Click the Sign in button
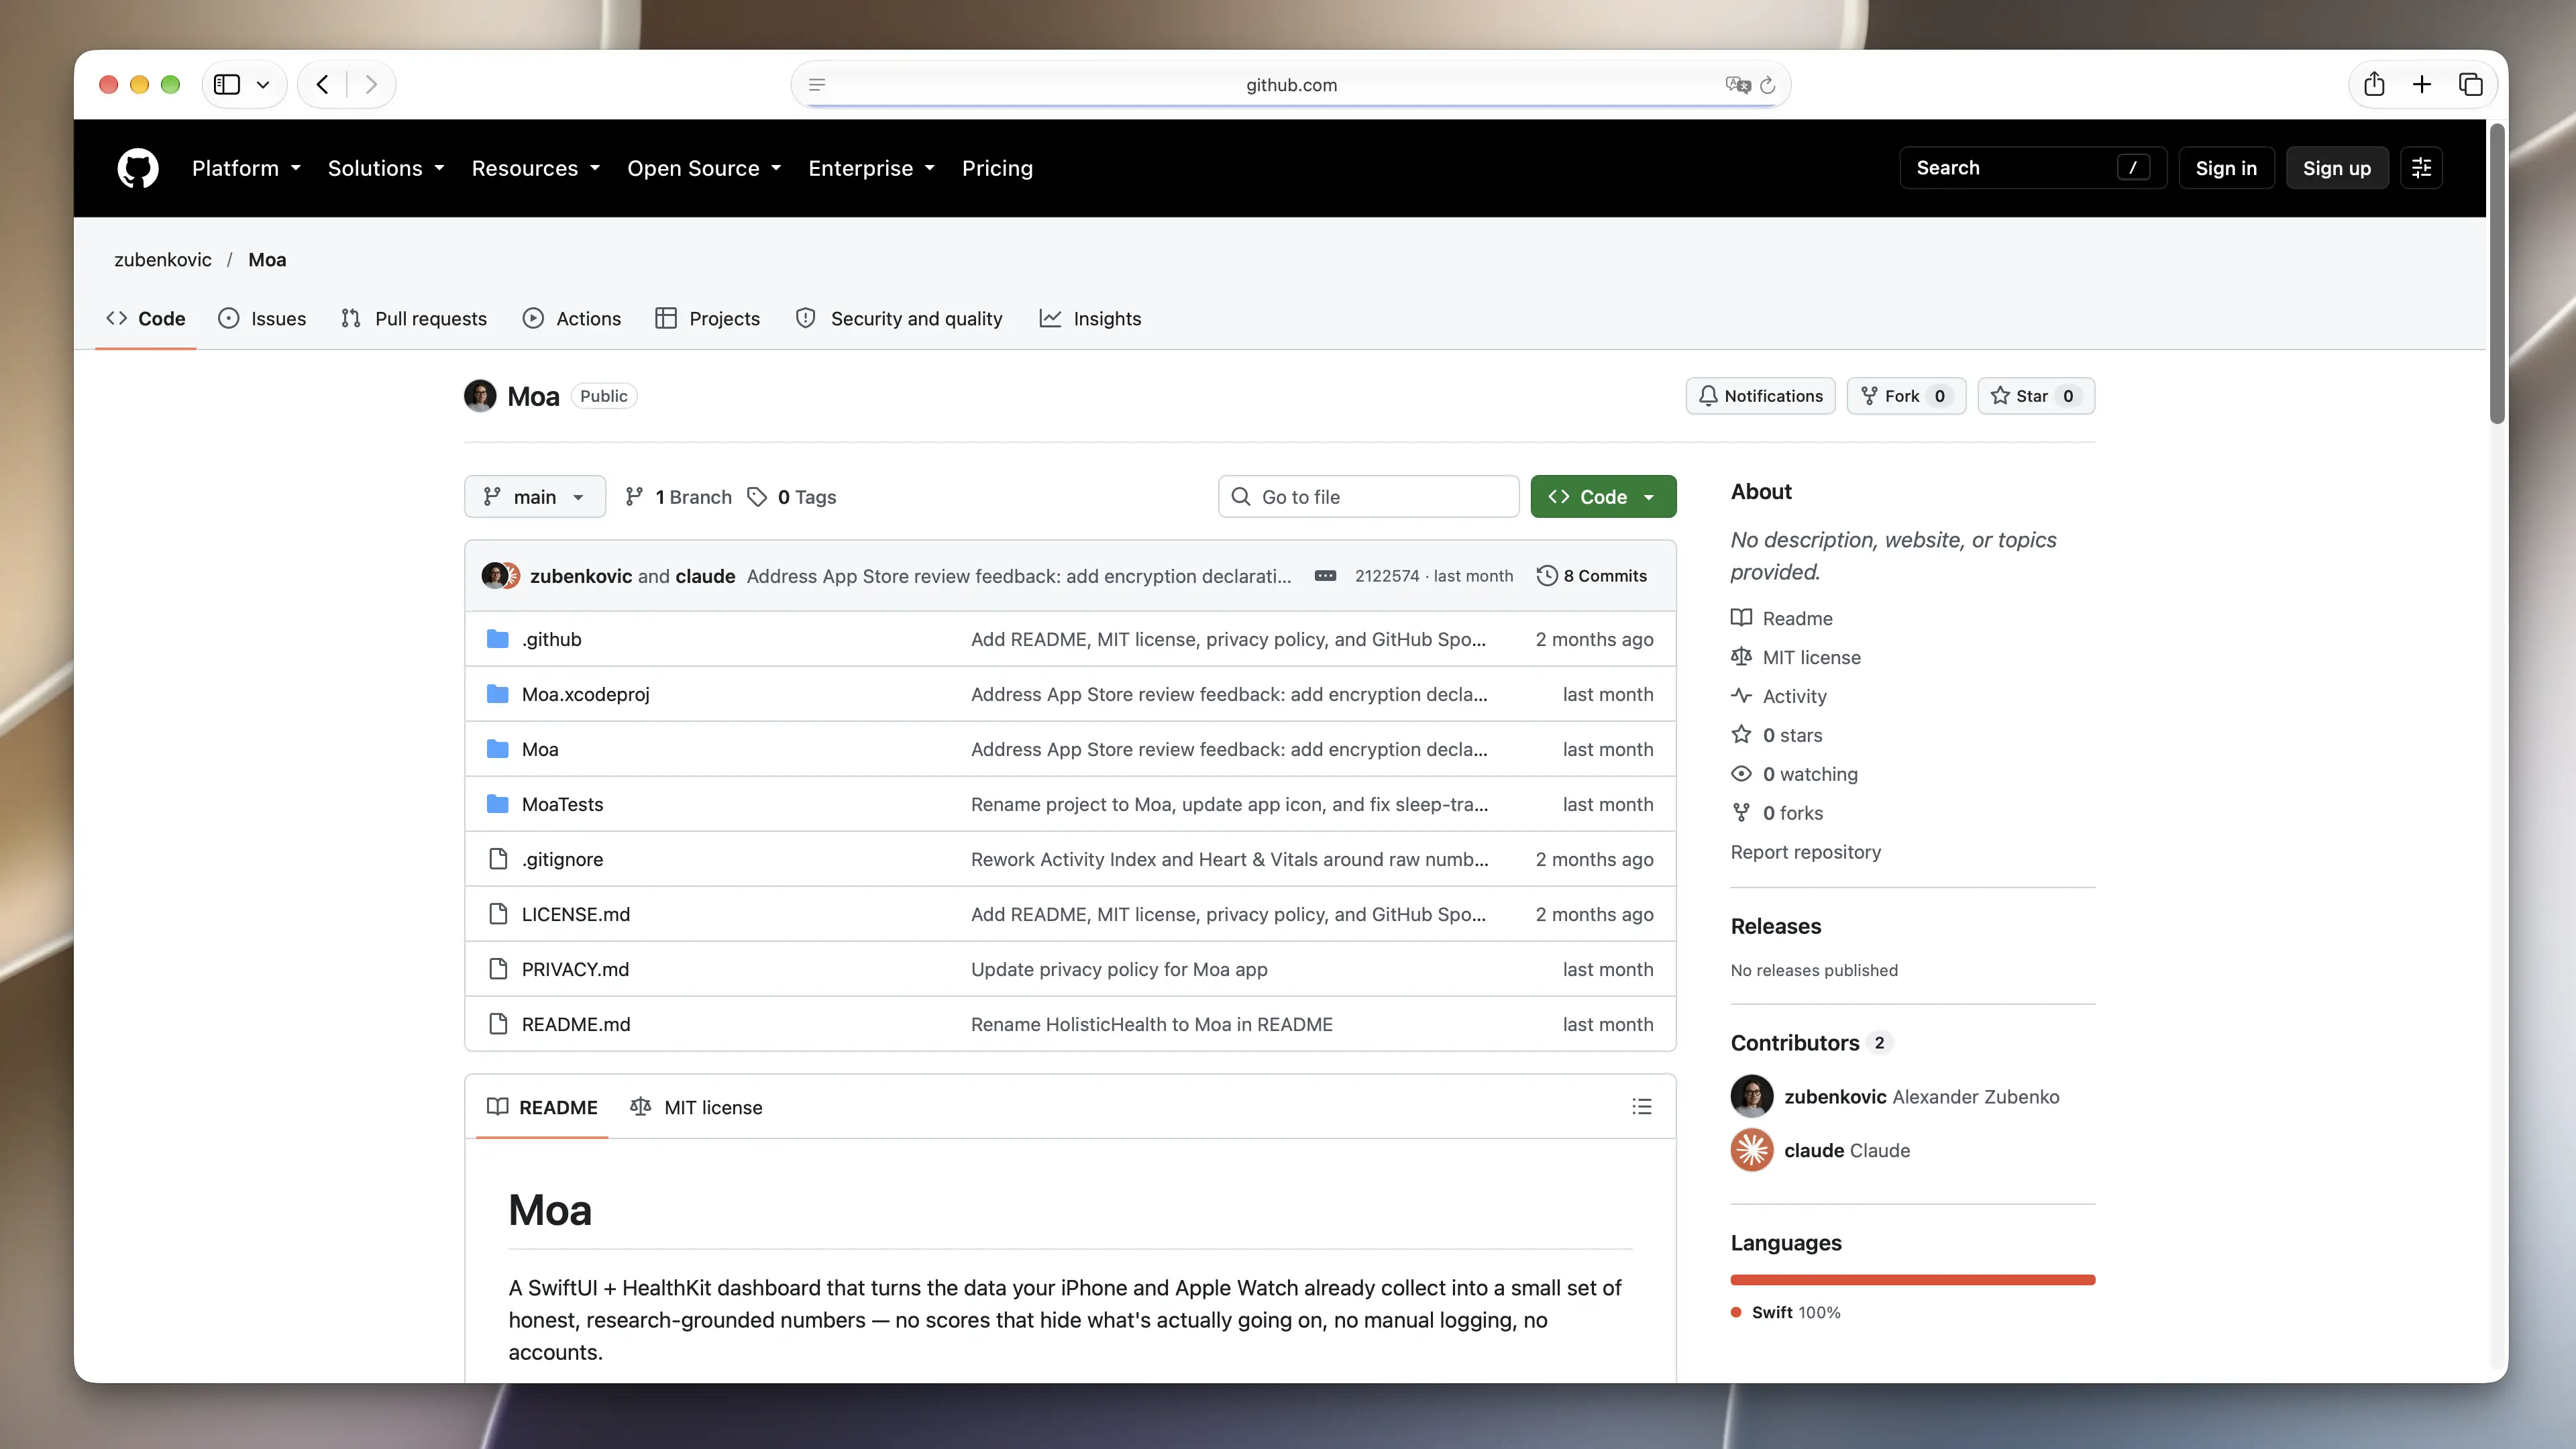 pyautogui.click(x=2226, y=168)
